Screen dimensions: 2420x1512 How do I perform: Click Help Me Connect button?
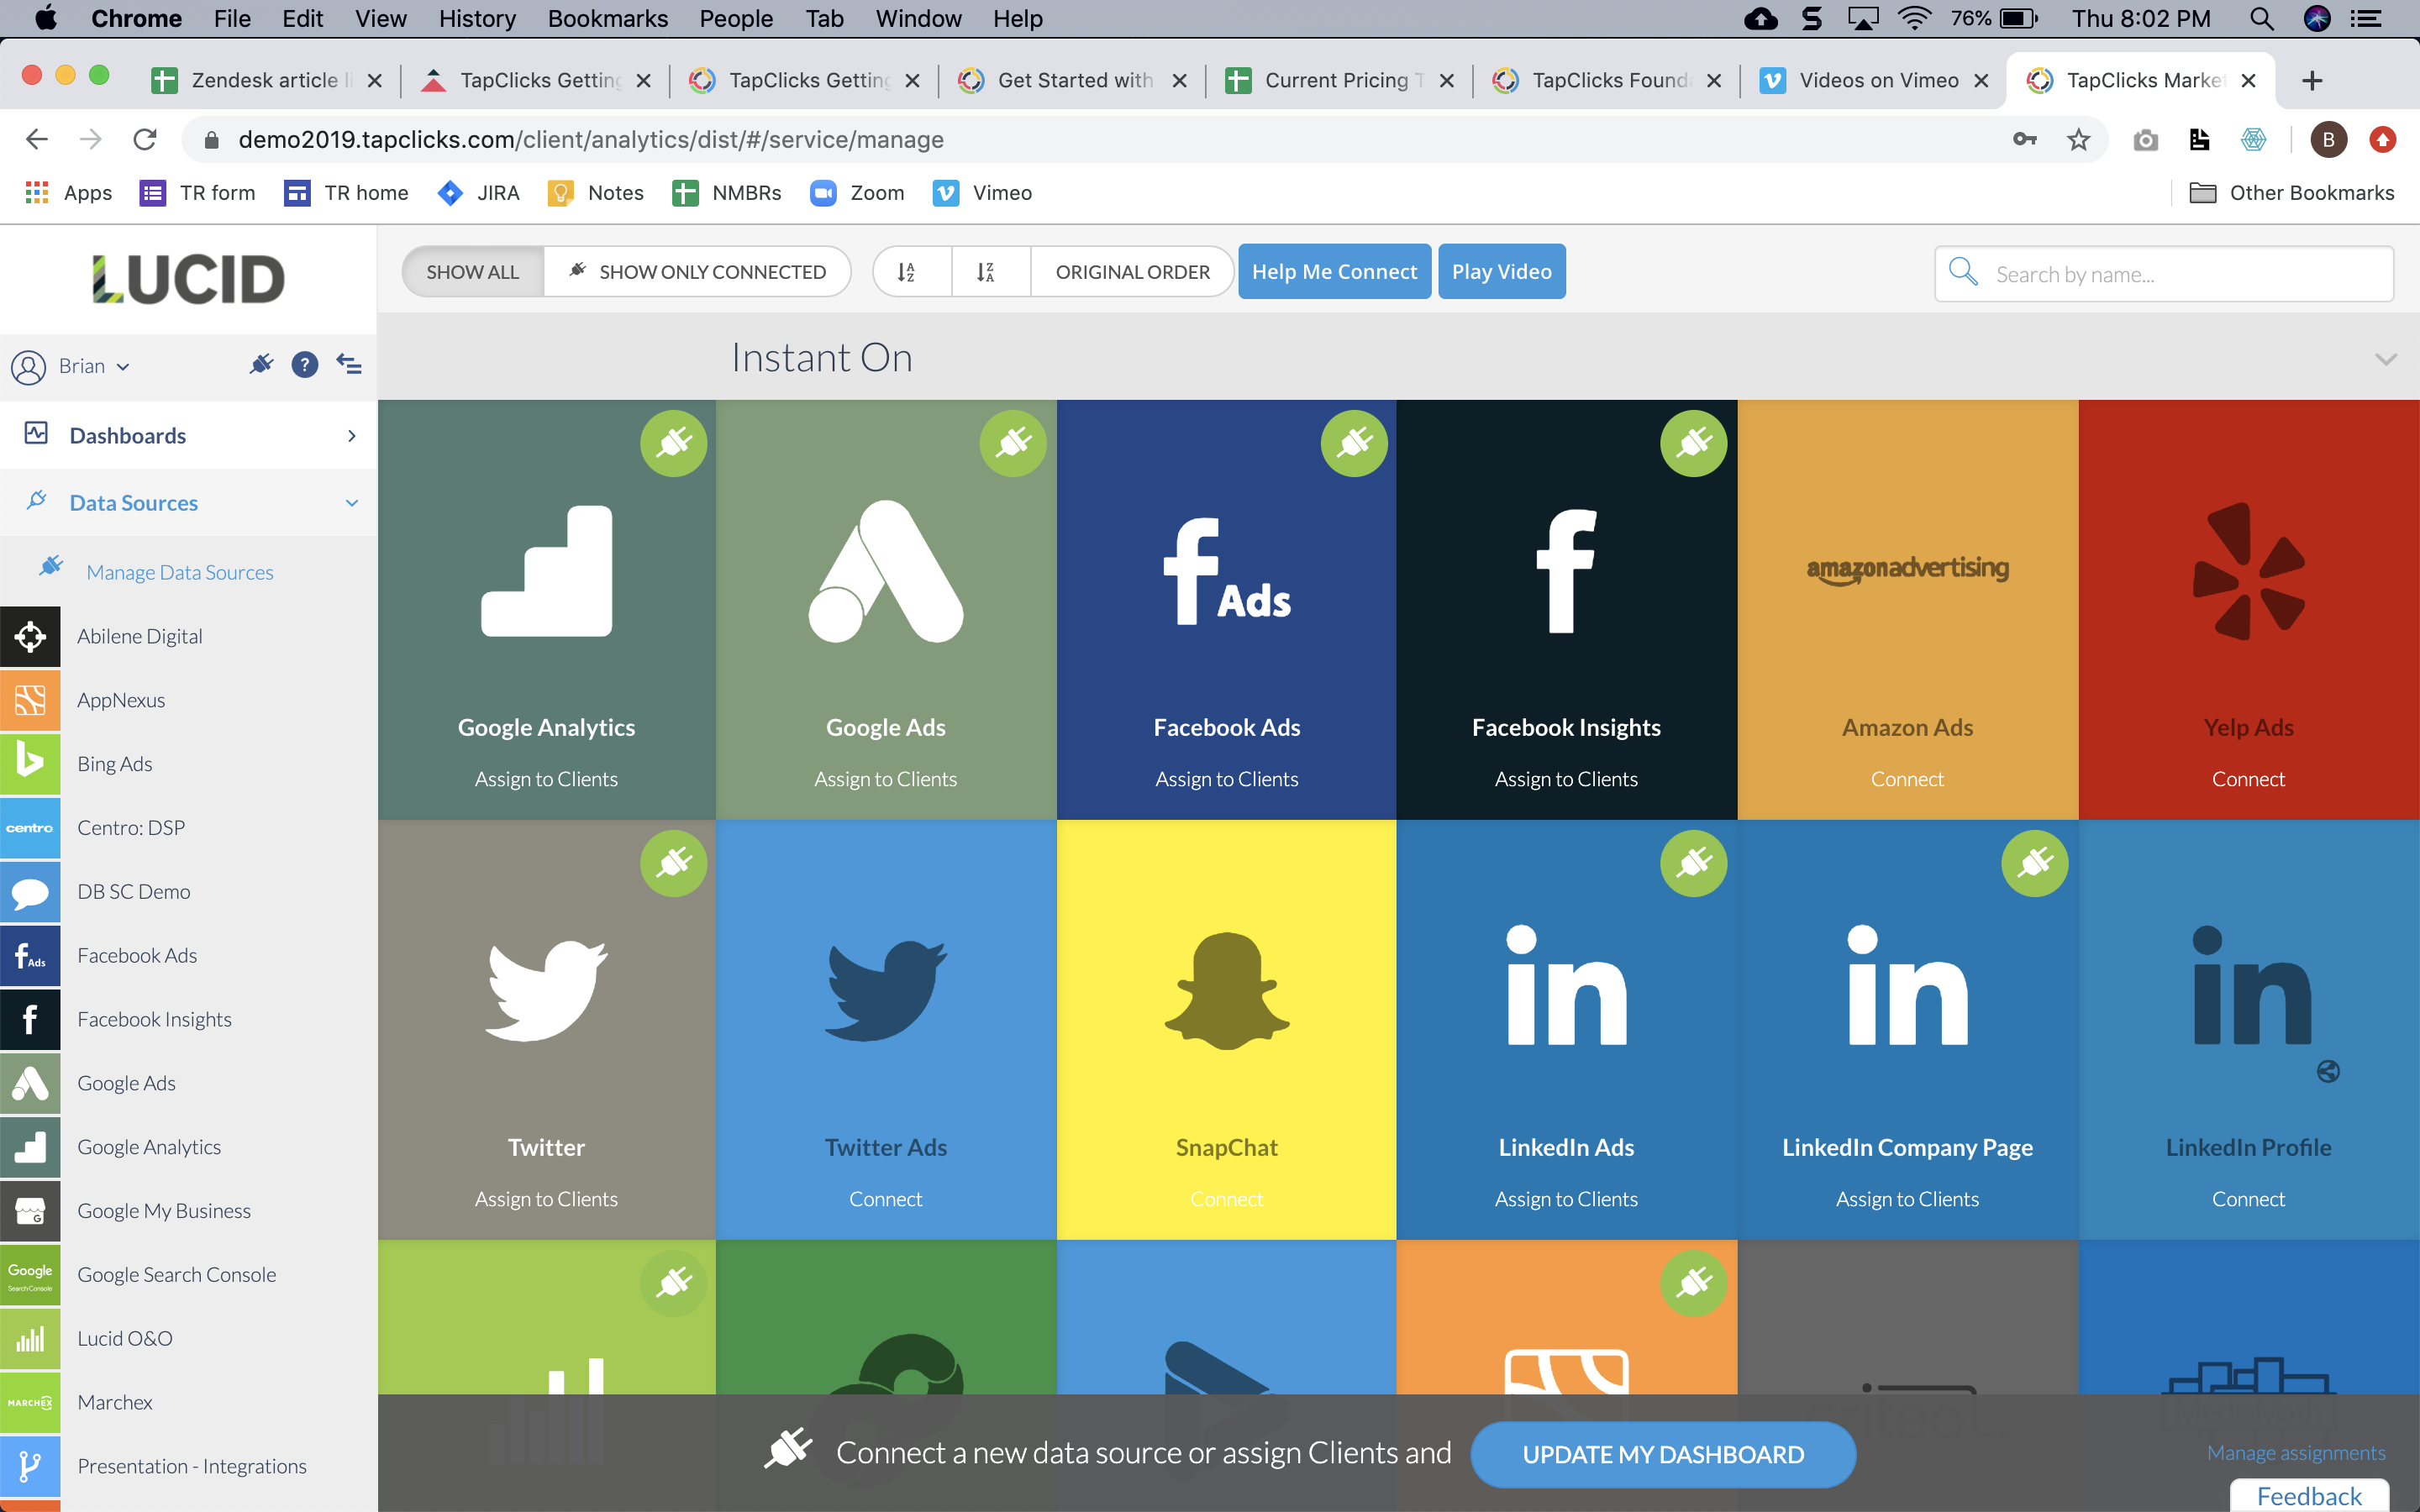(1334, 272)
